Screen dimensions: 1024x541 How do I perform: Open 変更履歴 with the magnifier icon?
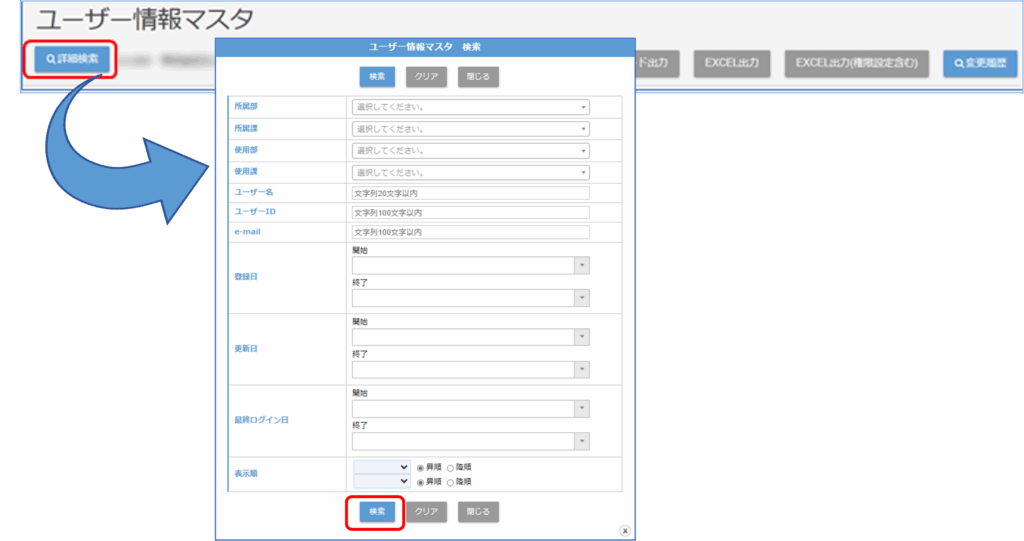pyautogui.click(x=979, y=64)
